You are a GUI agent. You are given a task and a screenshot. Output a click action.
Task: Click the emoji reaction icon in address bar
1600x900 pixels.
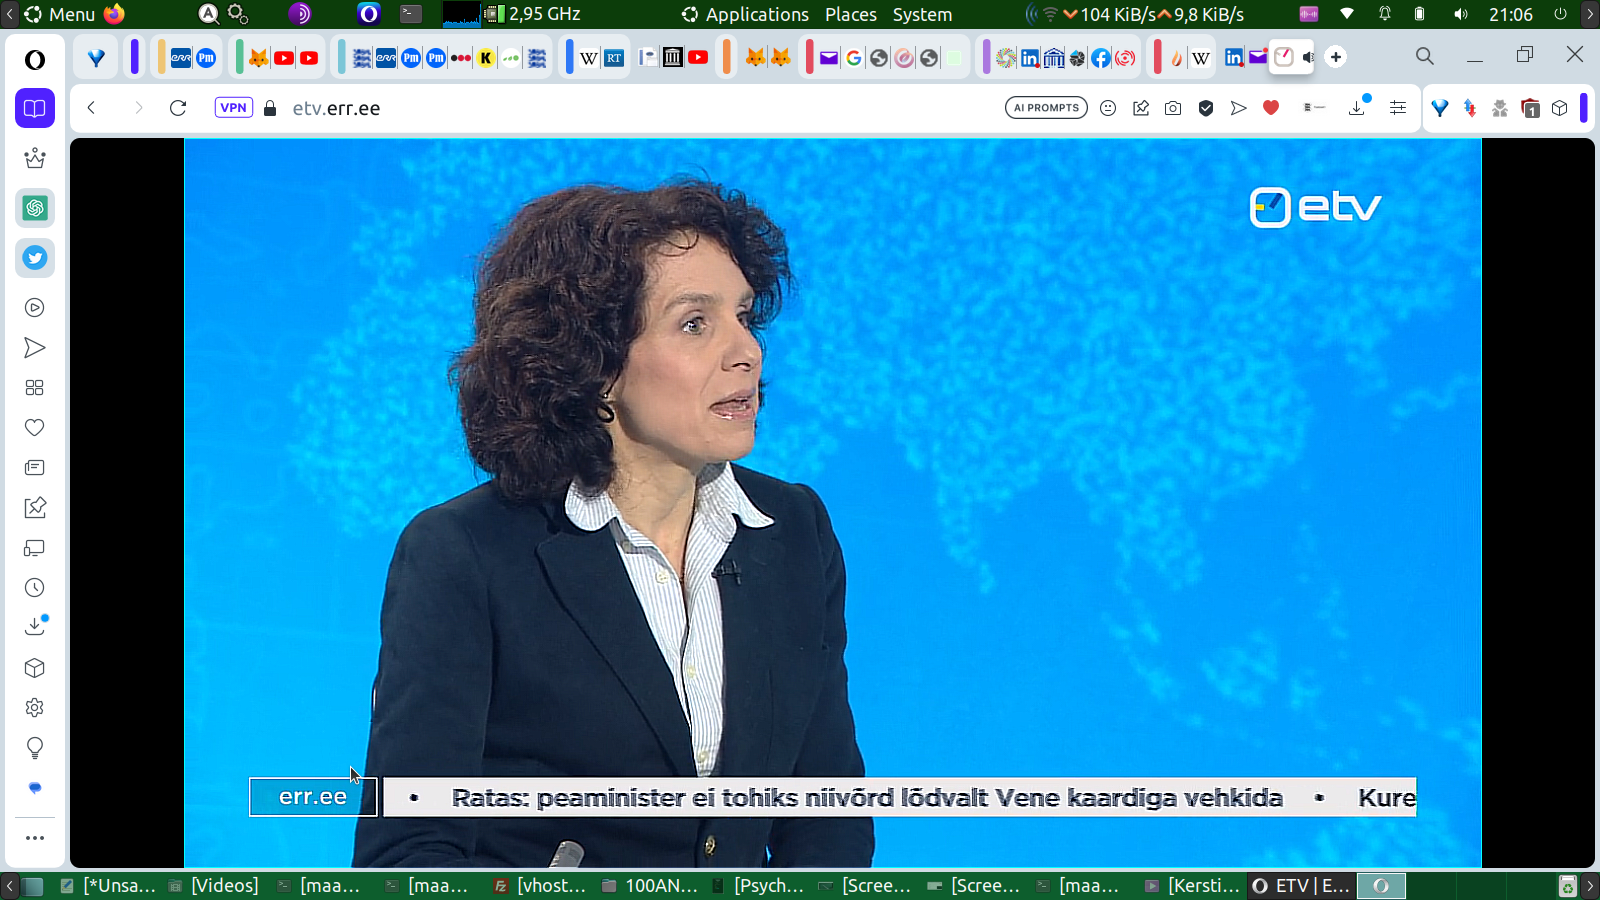(1108, 108)
